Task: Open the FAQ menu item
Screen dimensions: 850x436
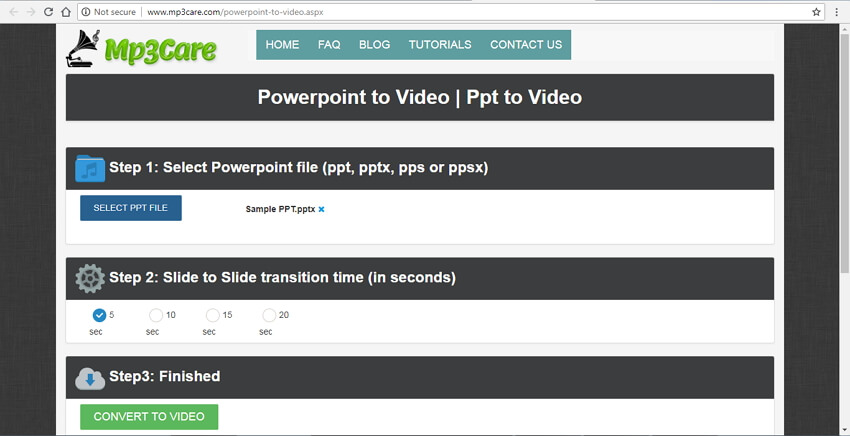Action: [x=329, y=44]
